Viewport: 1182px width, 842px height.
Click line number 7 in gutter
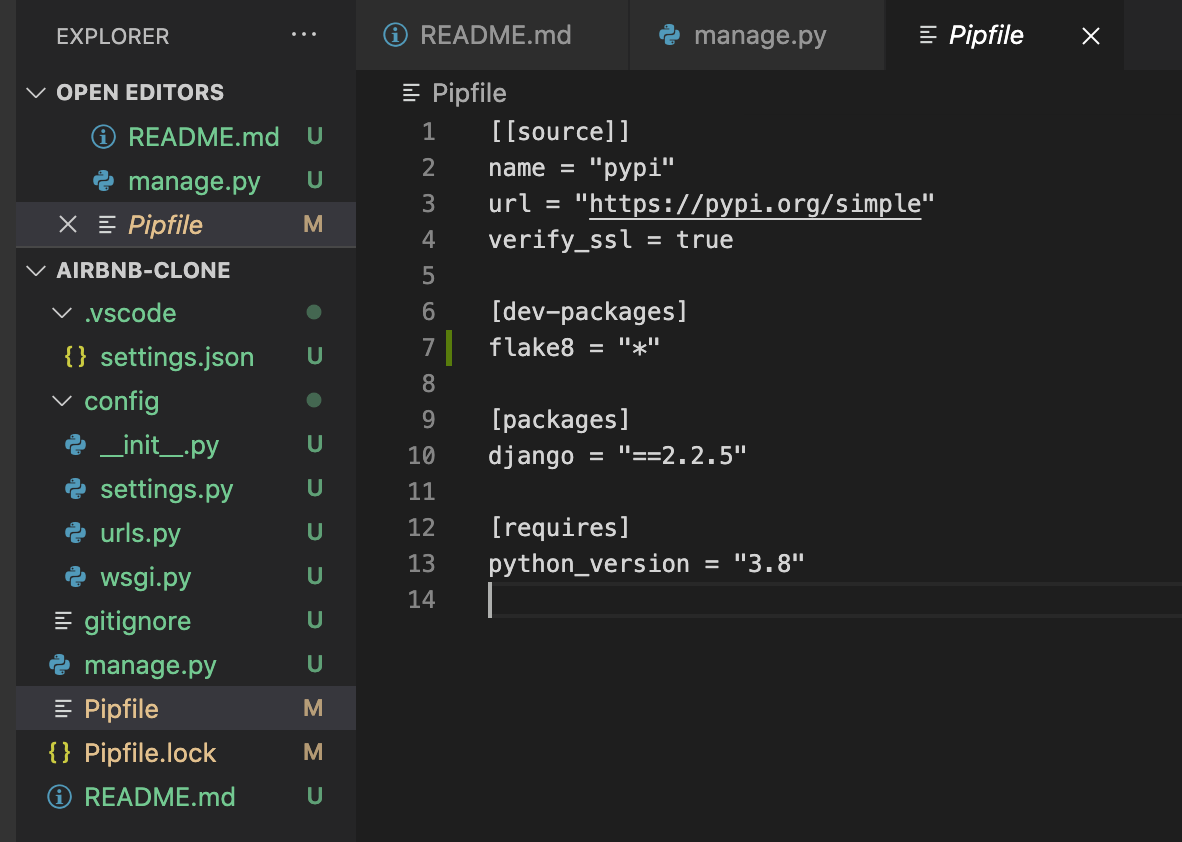[428, 348]
